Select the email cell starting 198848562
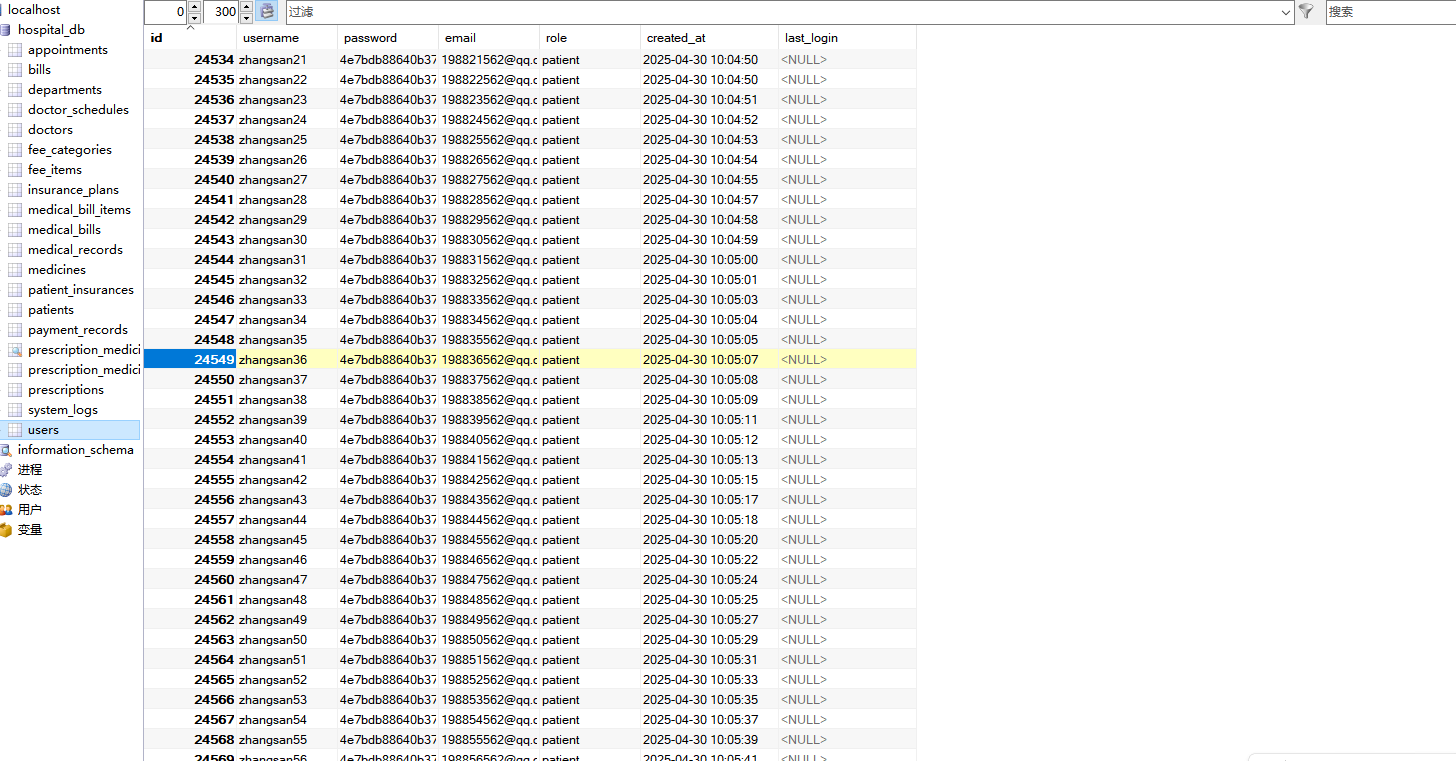 [x=489, y=600]
